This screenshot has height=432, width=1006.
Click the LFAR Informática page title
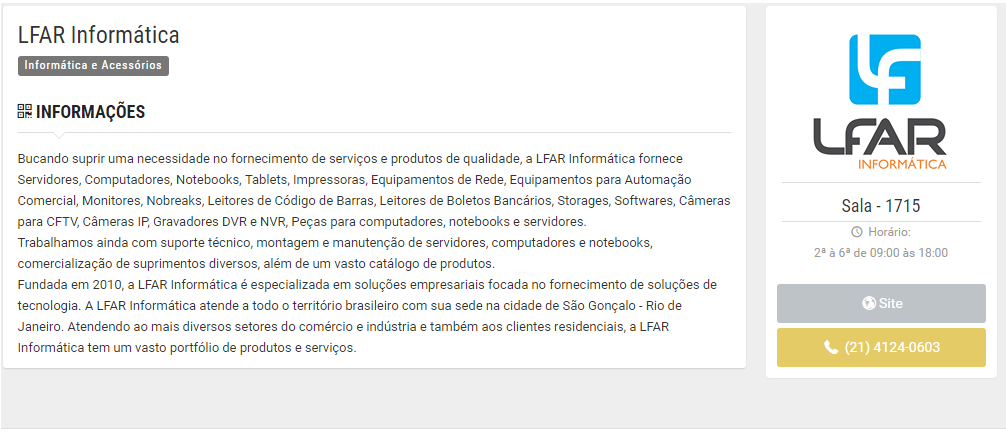tap(99, 35)
